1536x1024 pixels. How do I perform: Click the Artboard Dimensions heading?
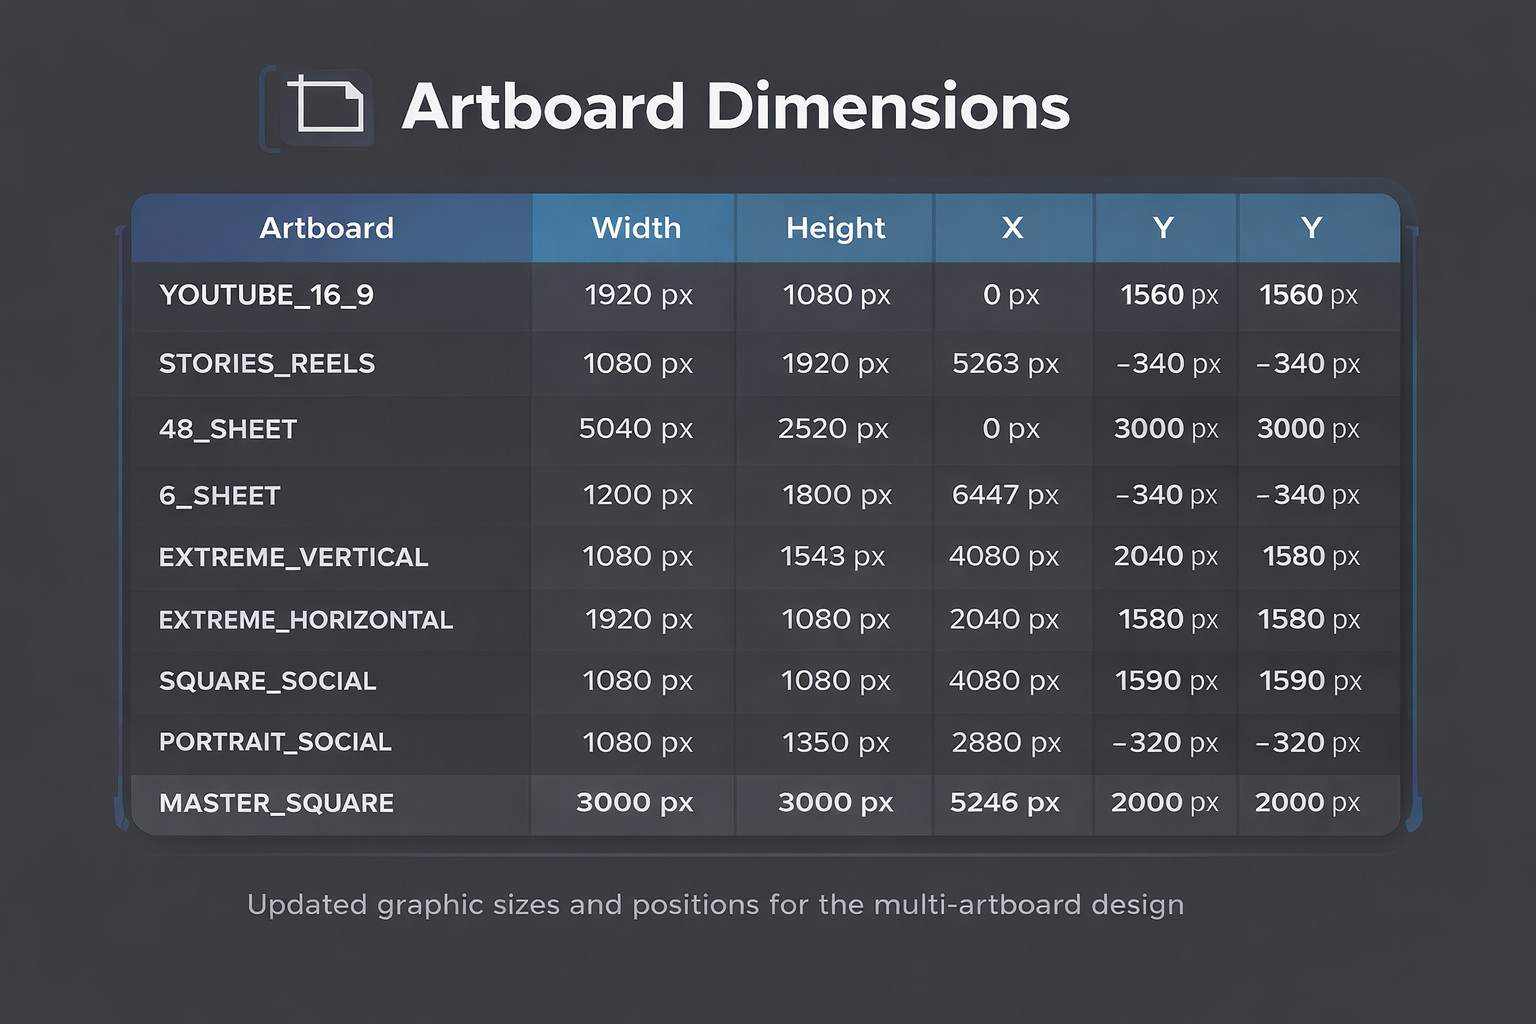click(736, 106)
